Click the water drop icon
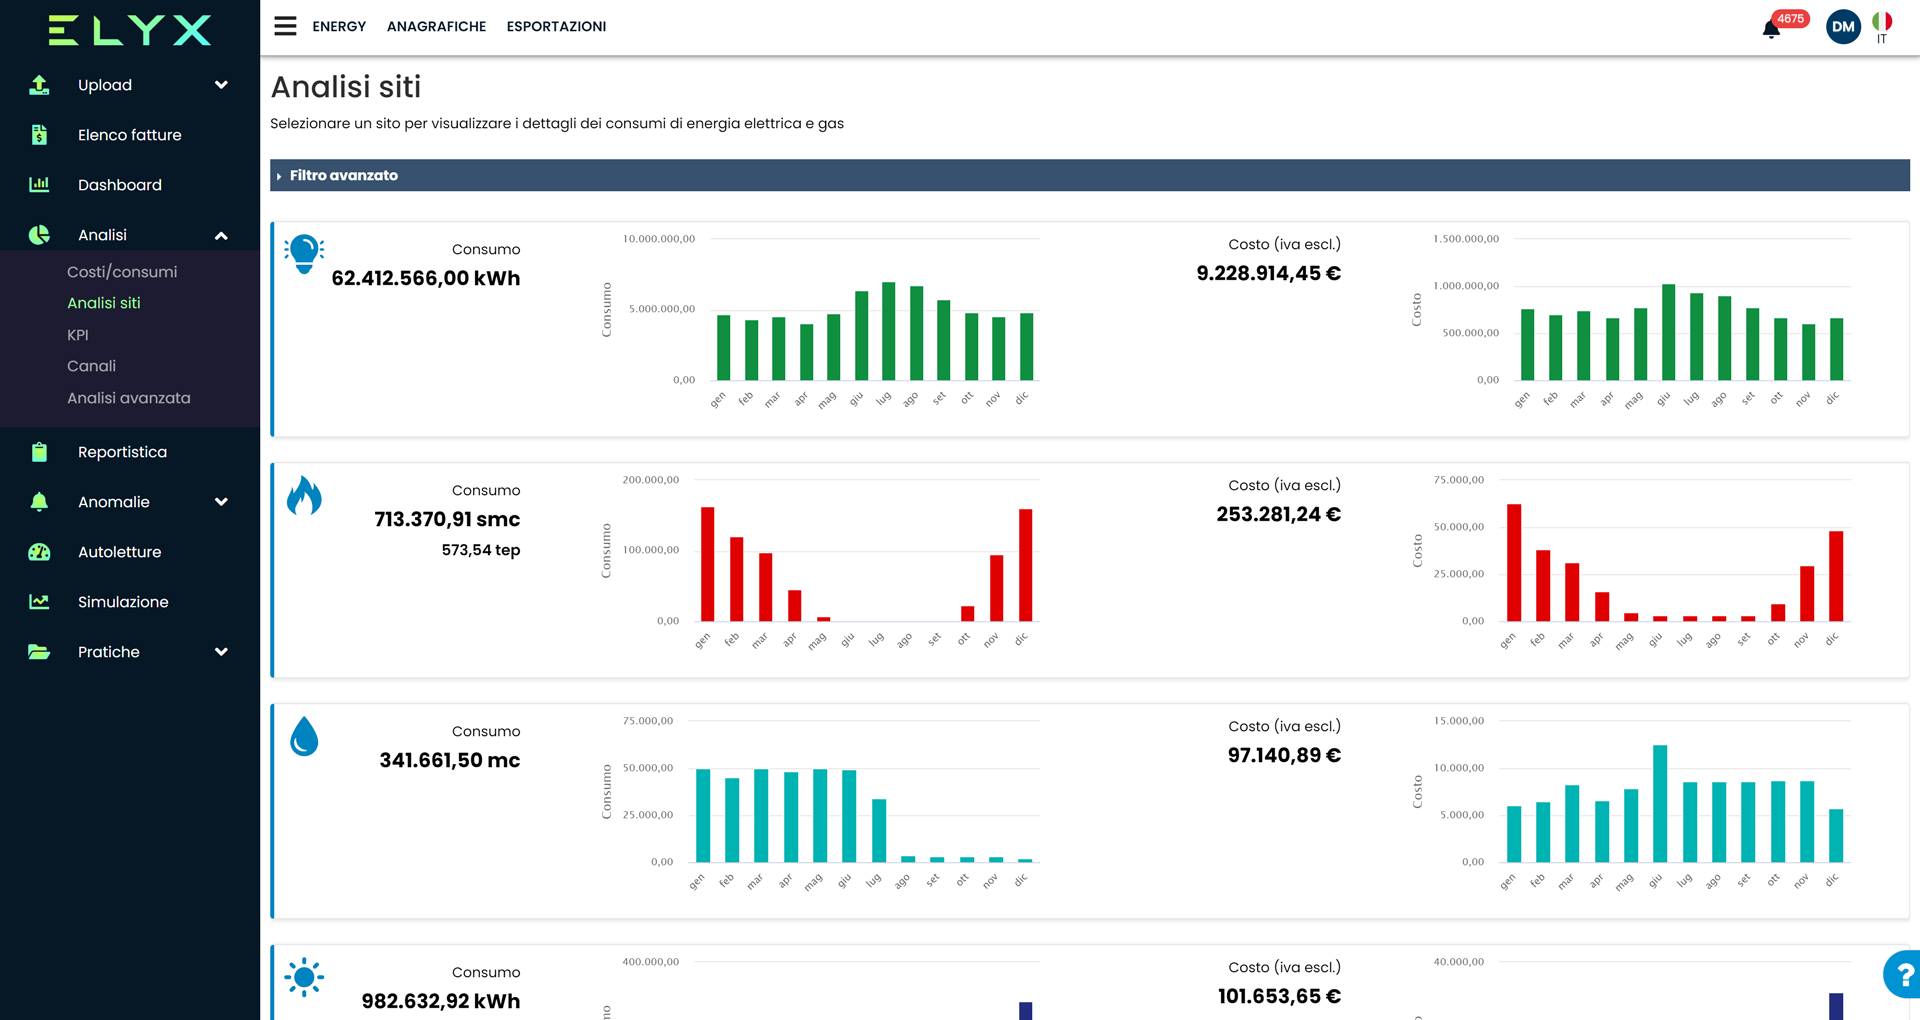 pyautogui.click(x=304, y=737)
